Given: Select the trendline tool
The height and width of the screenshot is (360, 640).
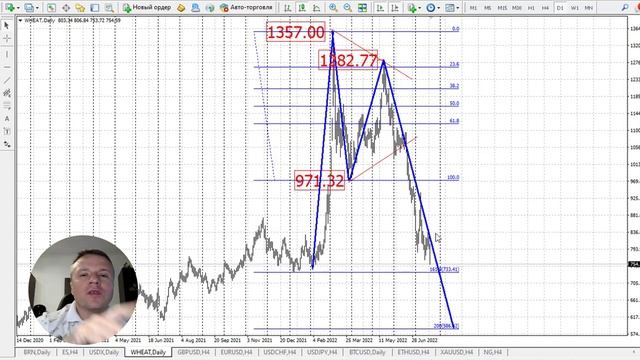Looking at the screenshot, I should click(x=7, y=80).
